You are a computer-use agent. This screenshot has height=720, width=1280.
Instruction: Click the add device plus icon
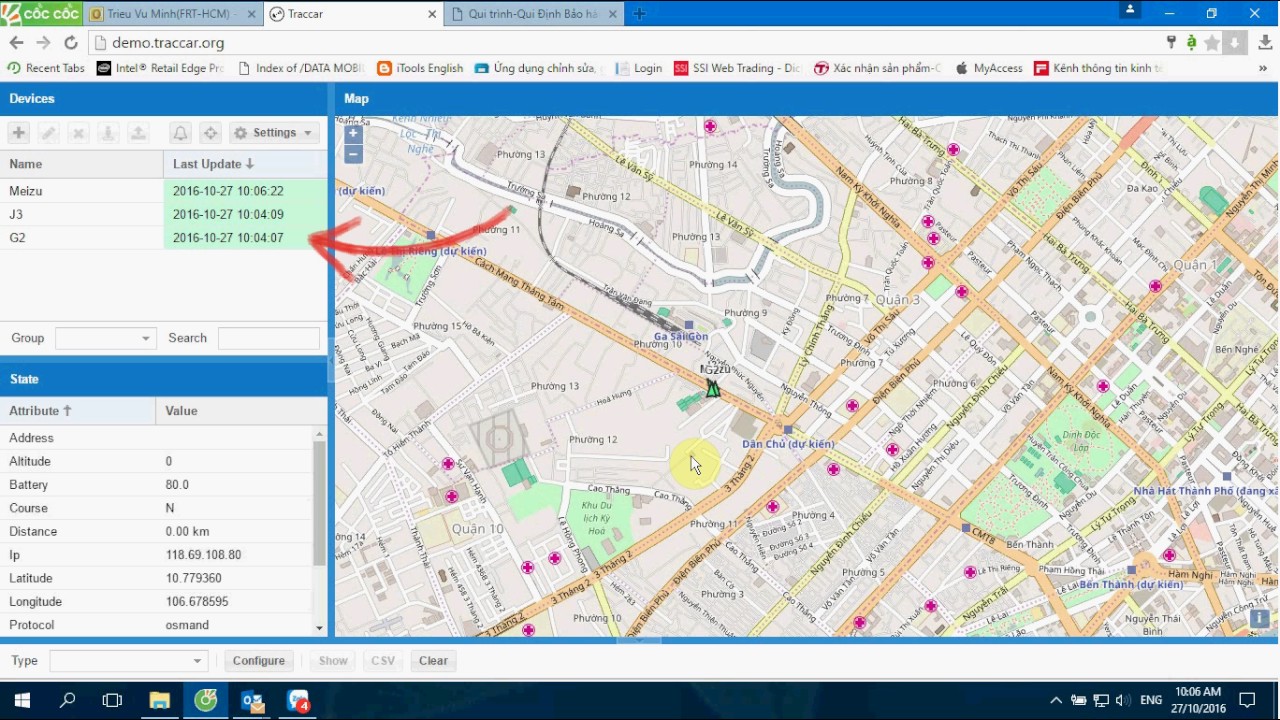(x=19, y=133)
